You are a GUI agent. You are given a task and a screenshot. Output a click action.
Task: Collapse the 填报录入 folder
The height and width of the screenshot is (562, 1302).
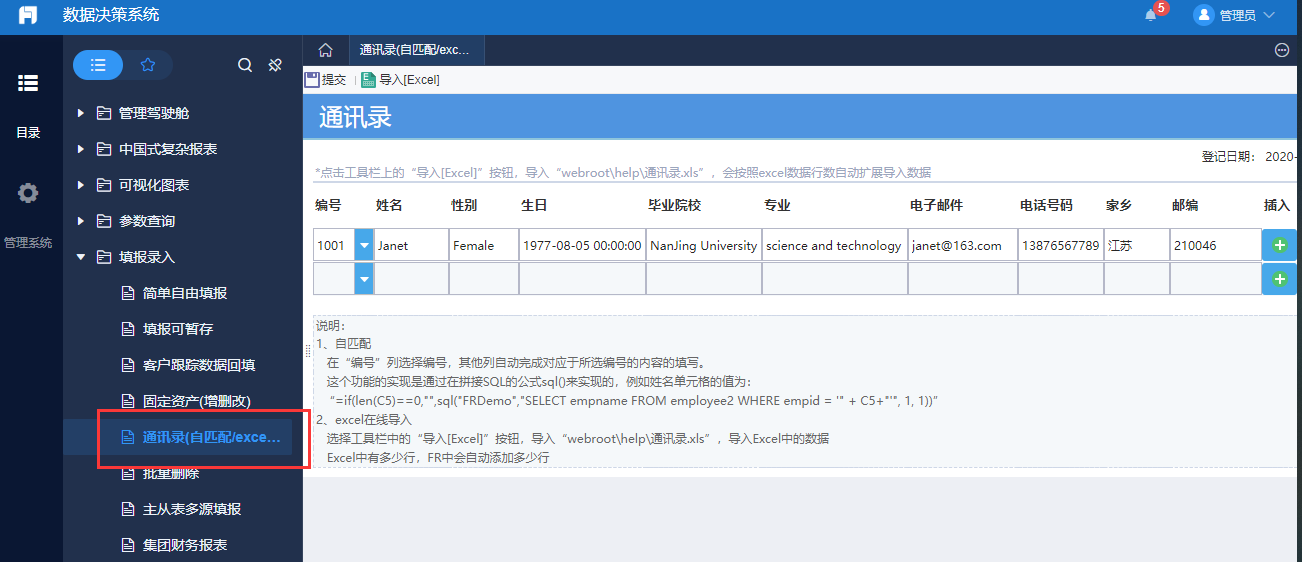(x=81, y=257)
